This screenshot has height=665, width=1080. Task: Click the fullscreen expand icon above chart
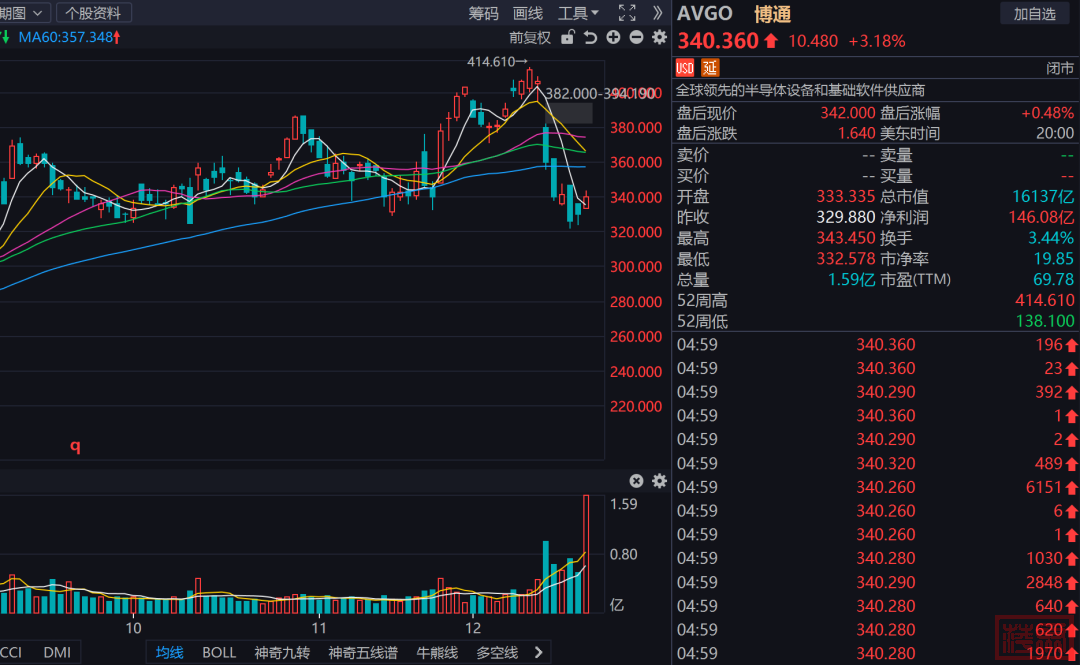pos(627,13)
